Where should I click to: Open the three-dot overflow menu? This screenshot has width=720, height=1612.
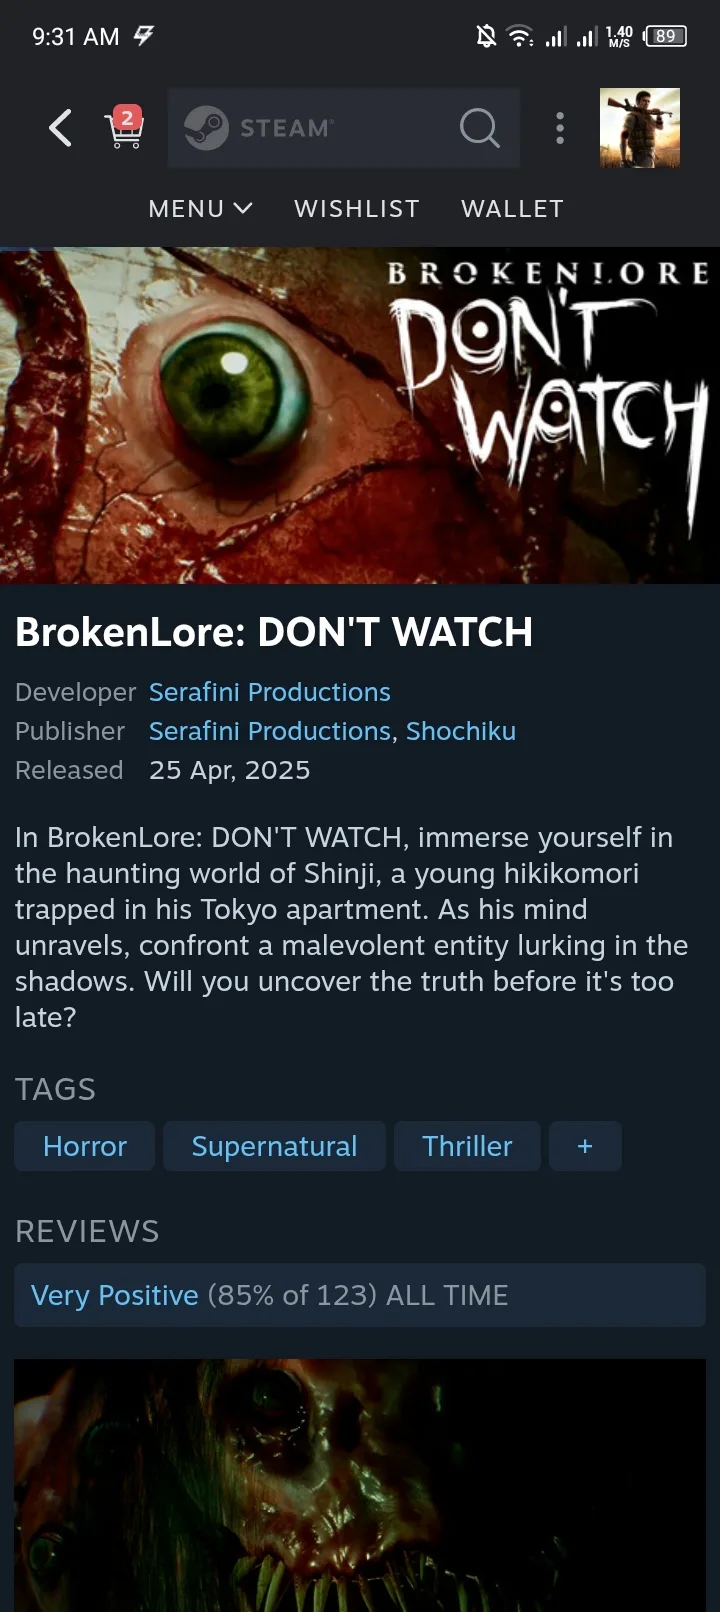coord(560,128)
